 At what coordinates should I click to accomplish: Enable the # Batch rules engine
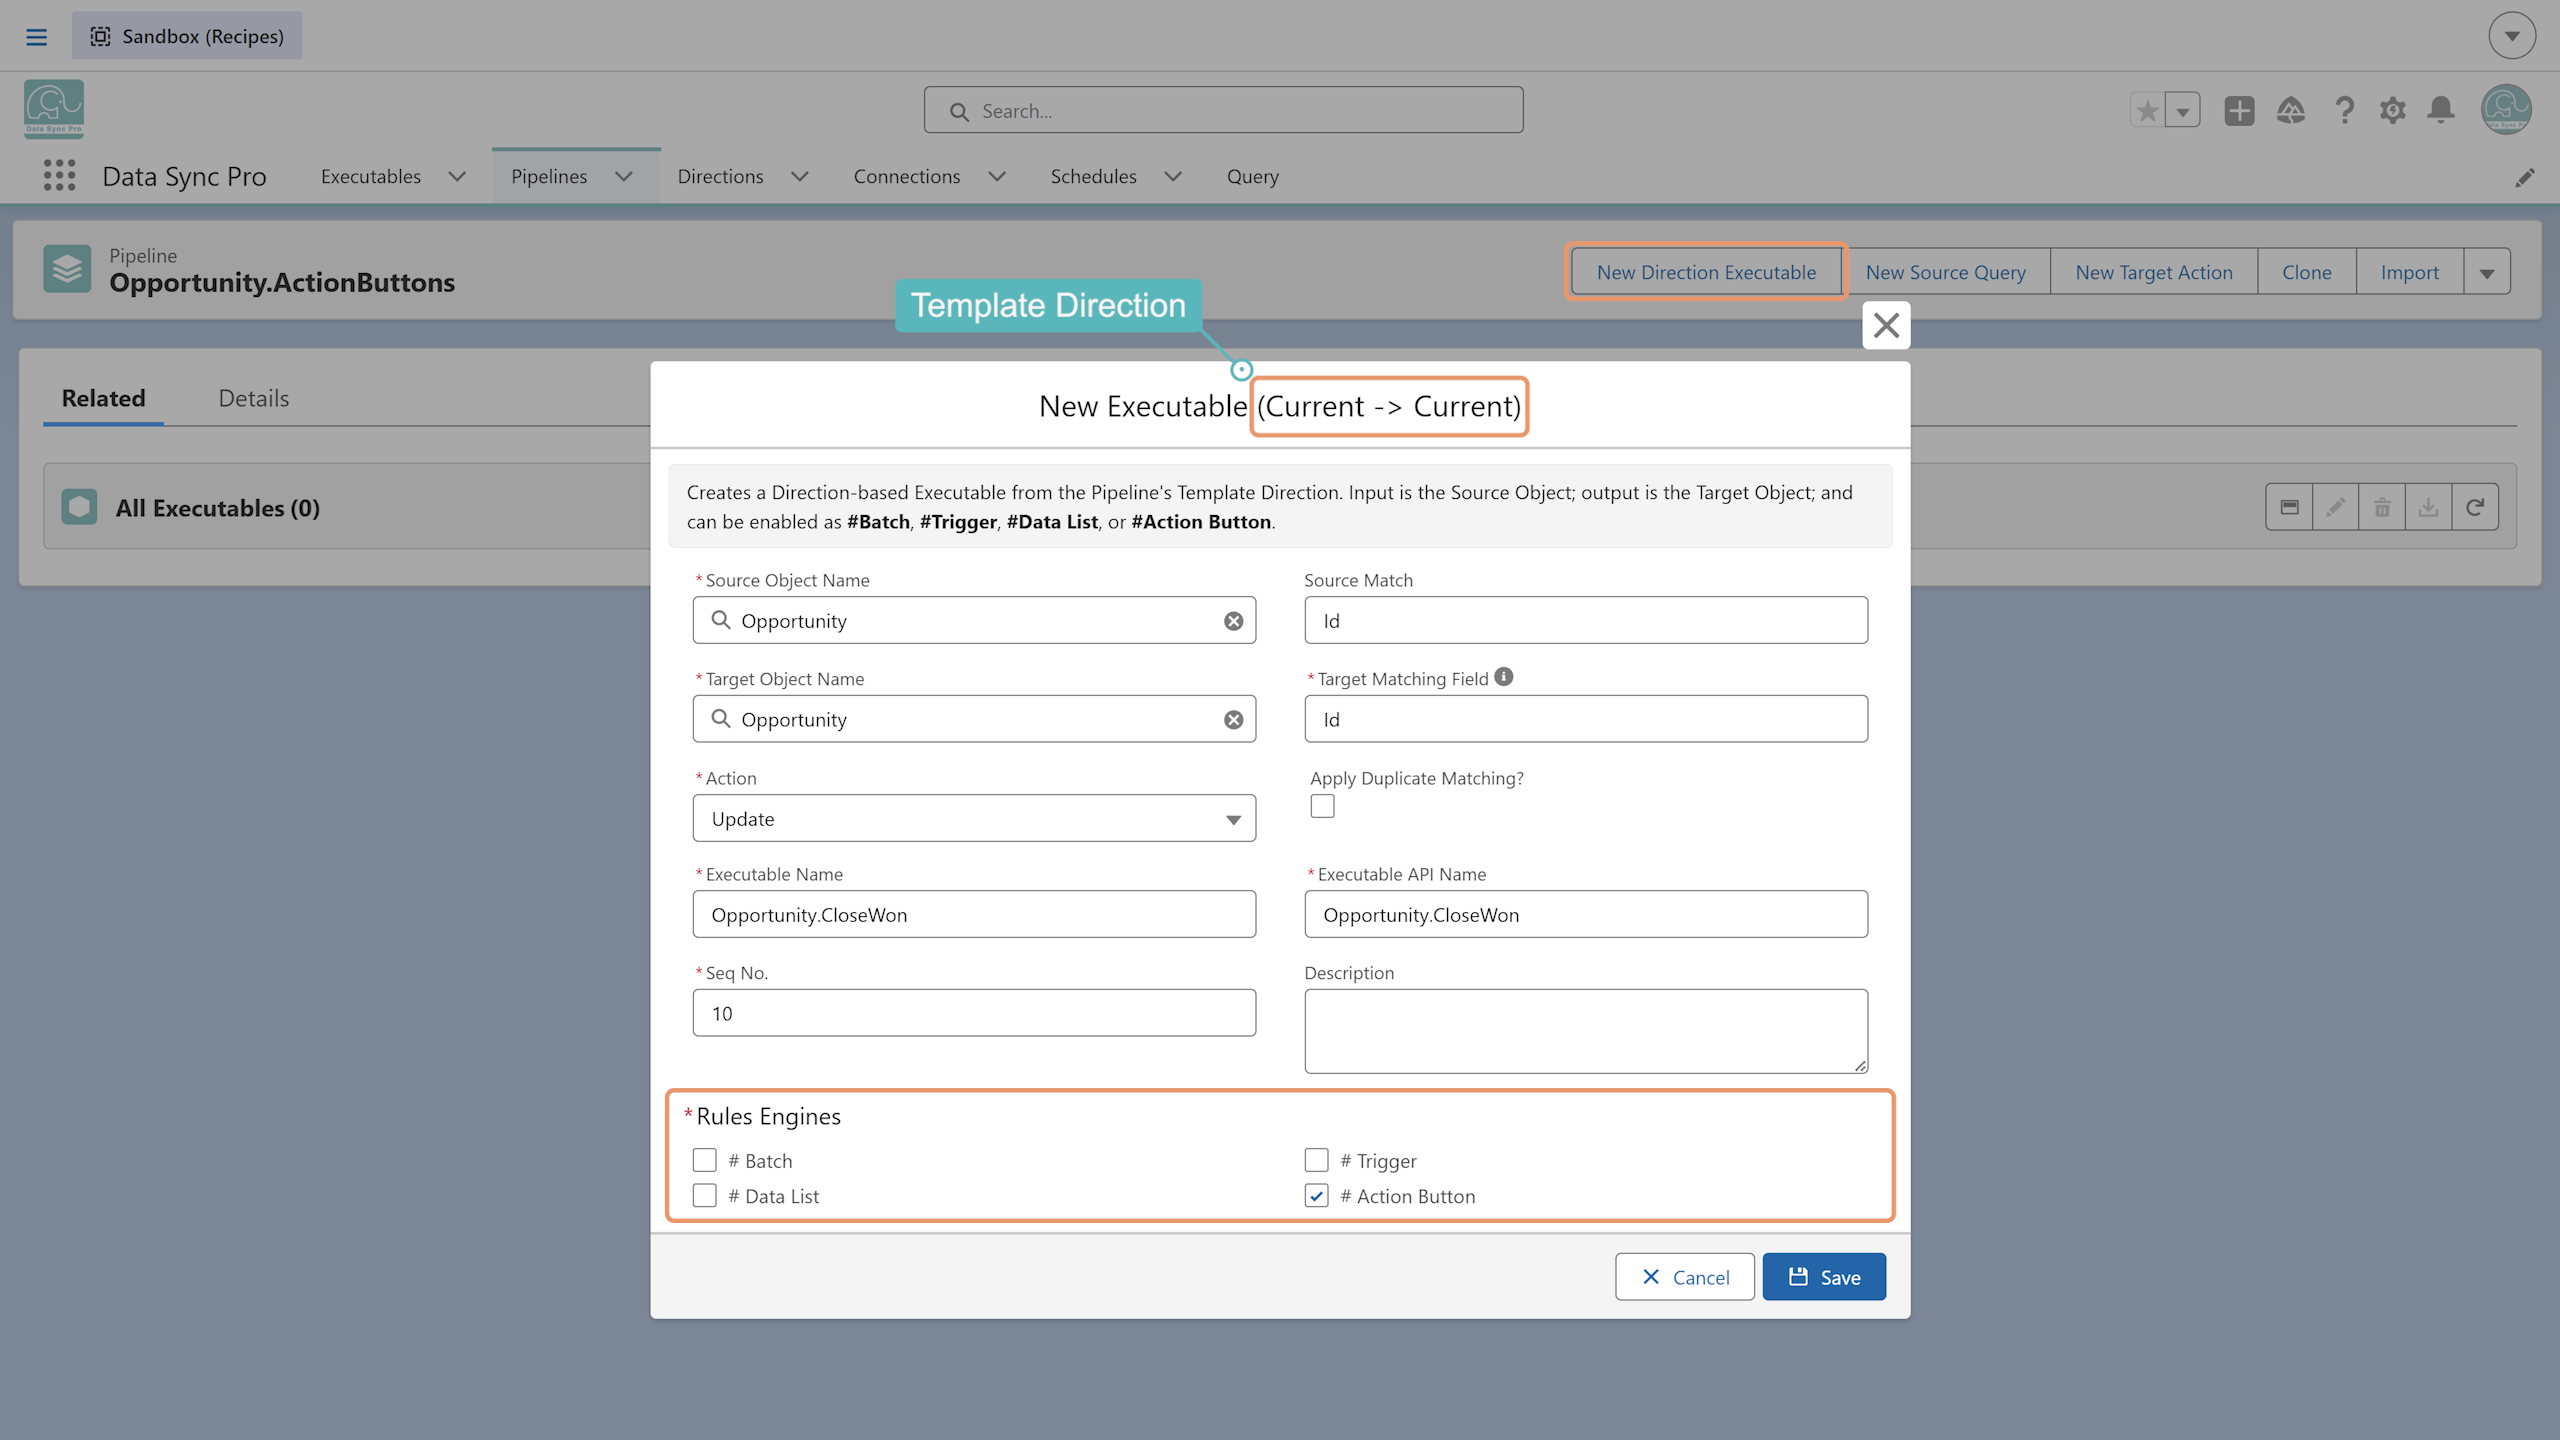705,1160
